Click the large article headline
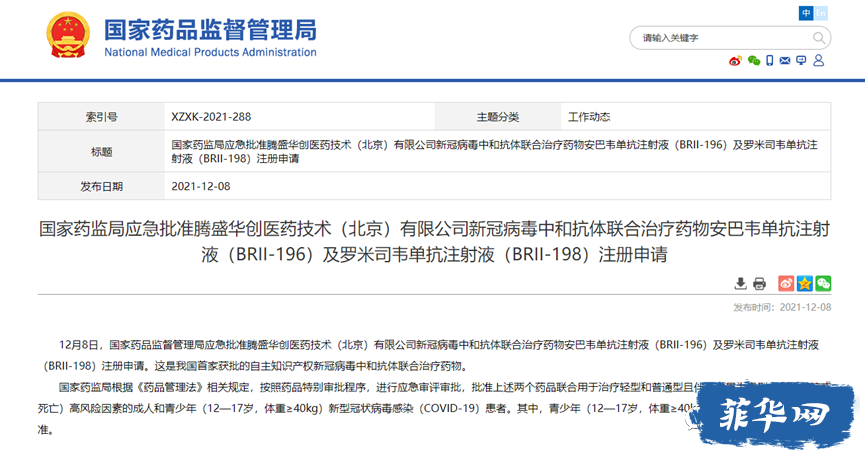Image resolution: width=865 pixels, height=461 pixels. pos(434,242)
